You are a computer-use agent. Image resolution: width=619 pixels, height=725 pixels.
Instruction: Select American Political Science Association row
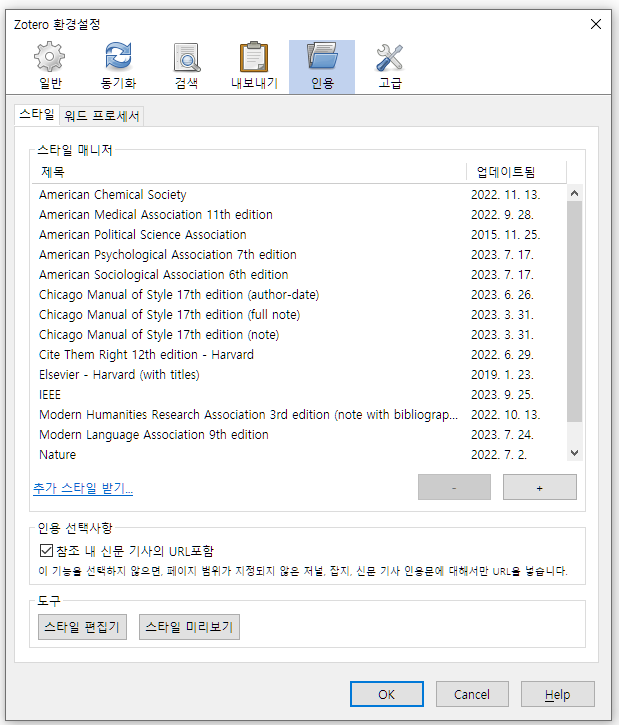point(299,234)
